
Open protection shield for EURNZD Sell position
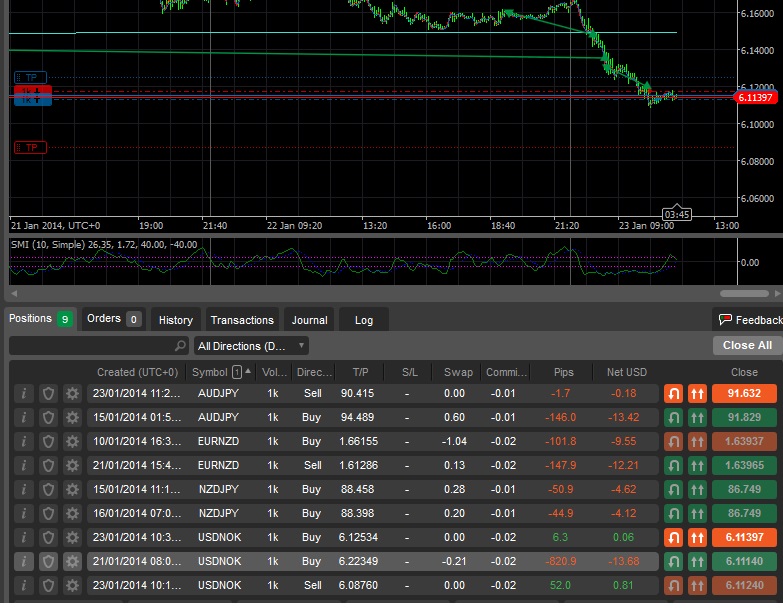48,465
